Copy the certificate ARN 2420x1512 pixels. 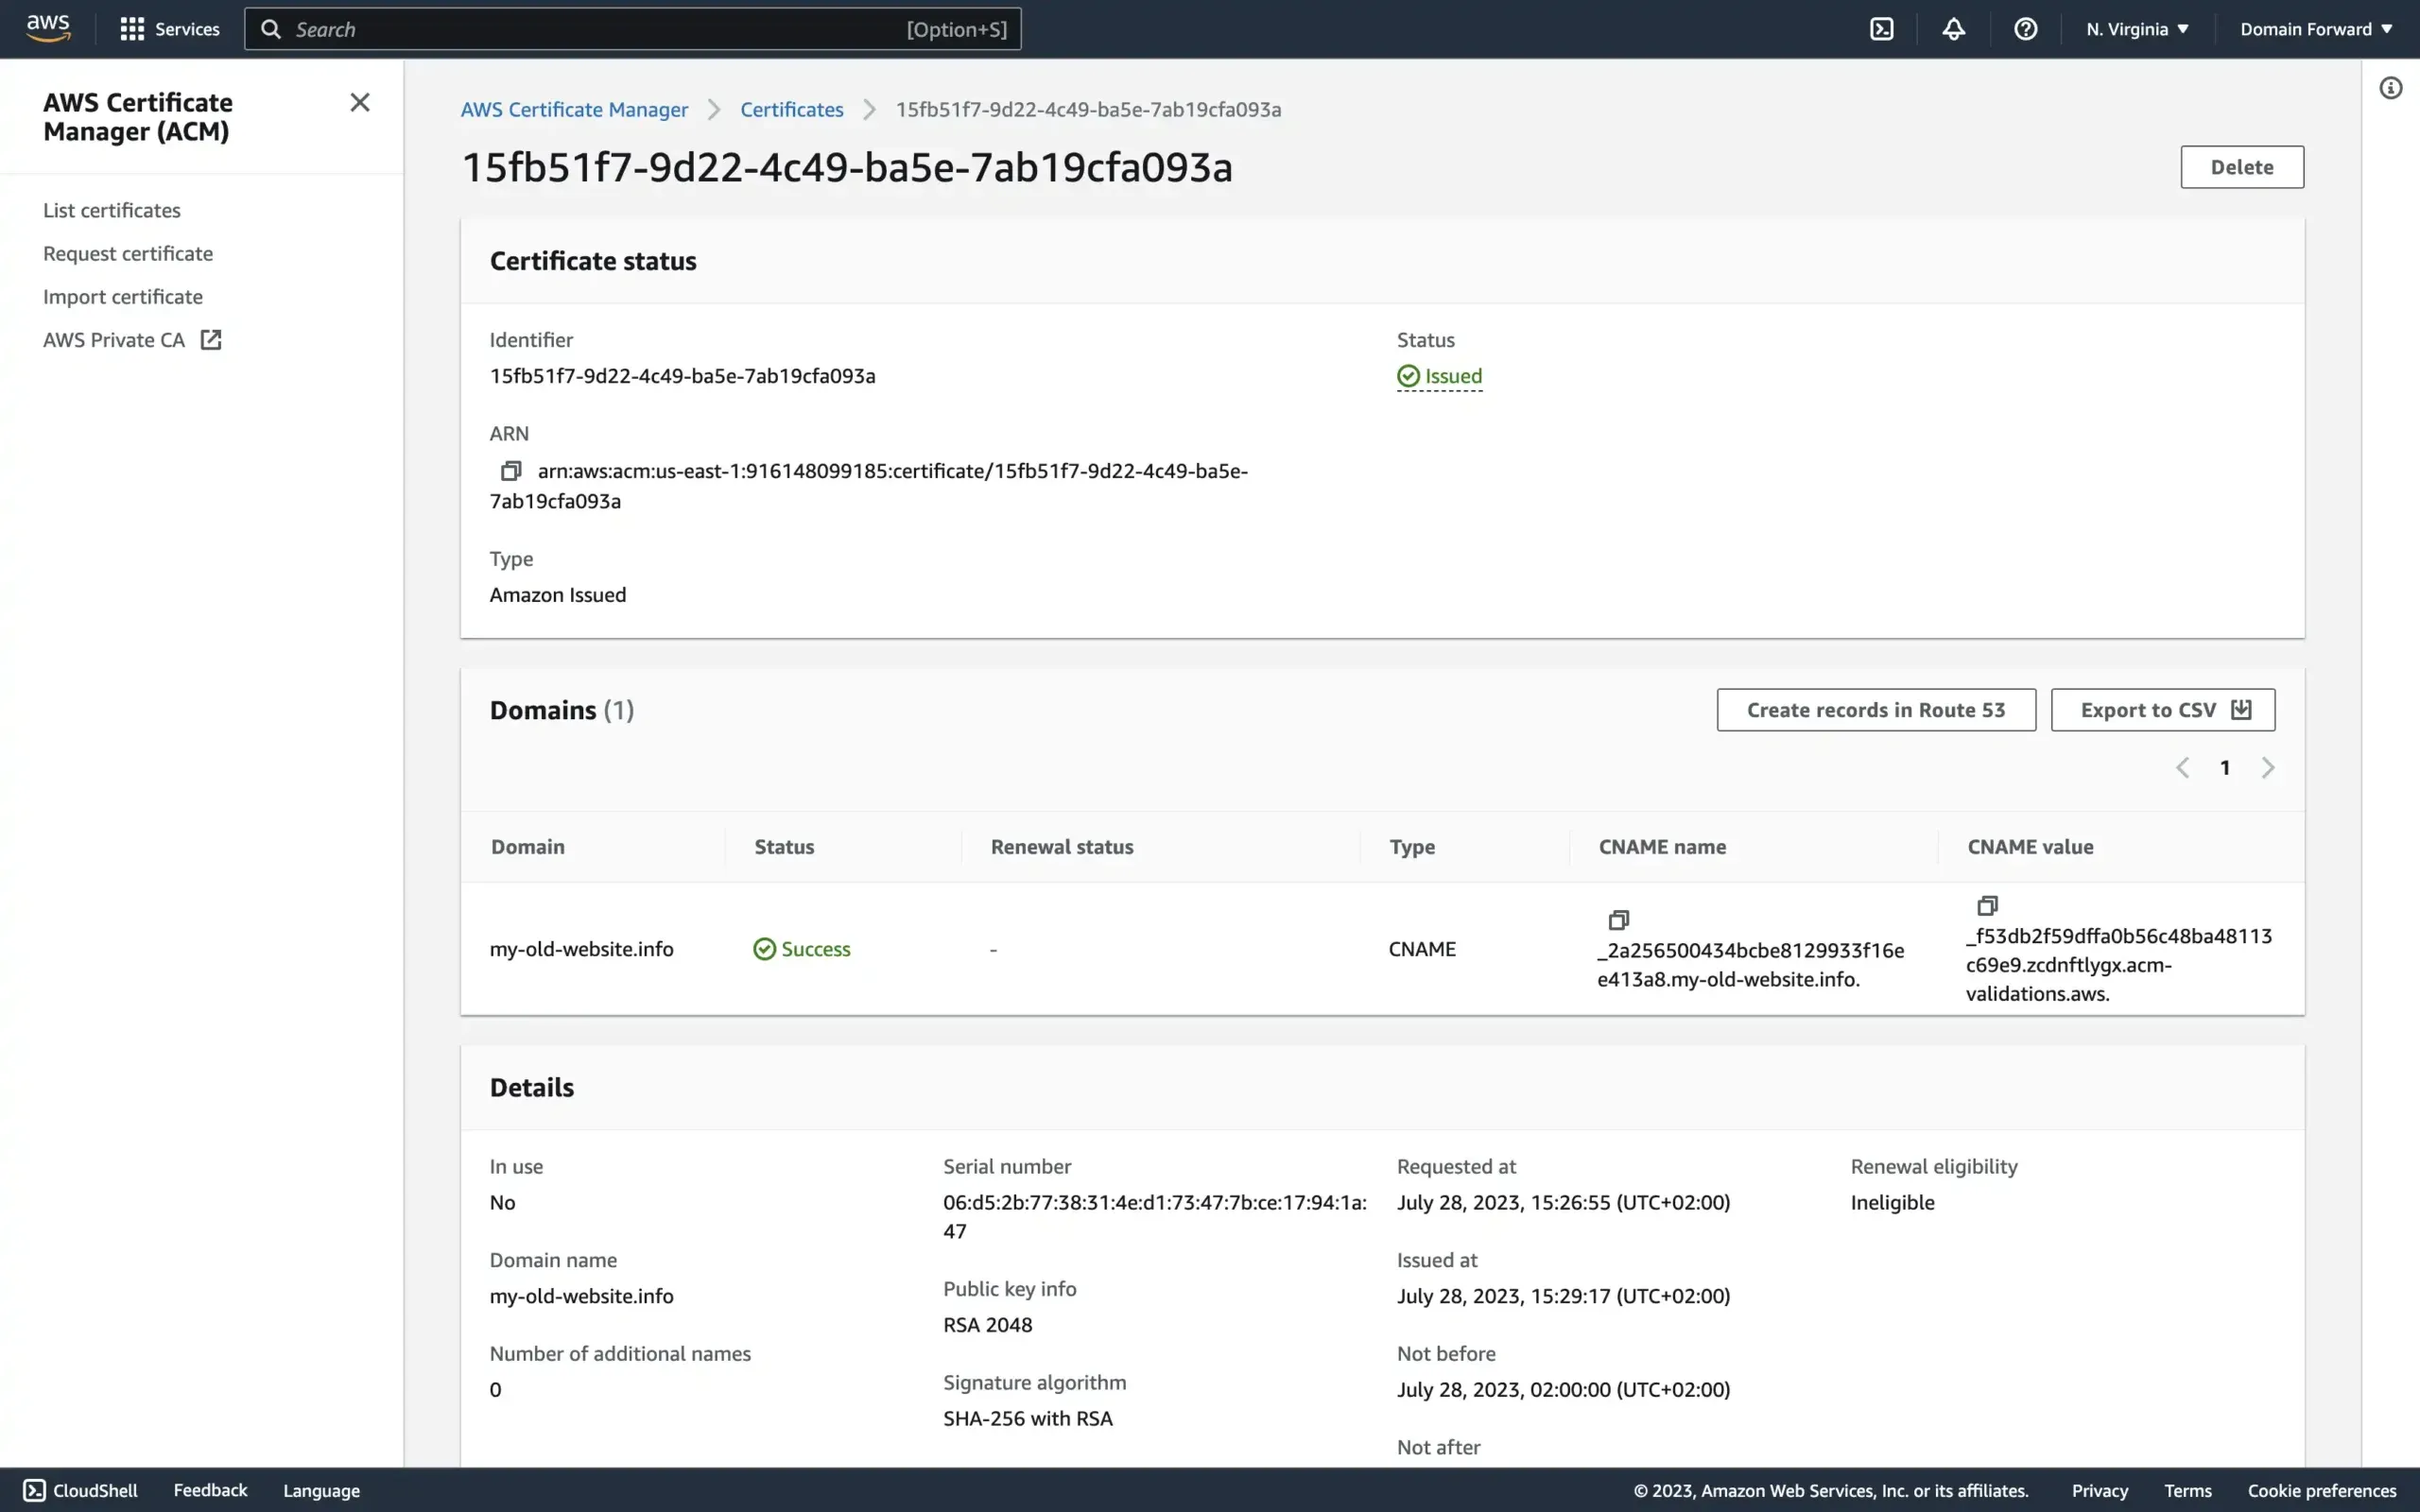(511, 470)
